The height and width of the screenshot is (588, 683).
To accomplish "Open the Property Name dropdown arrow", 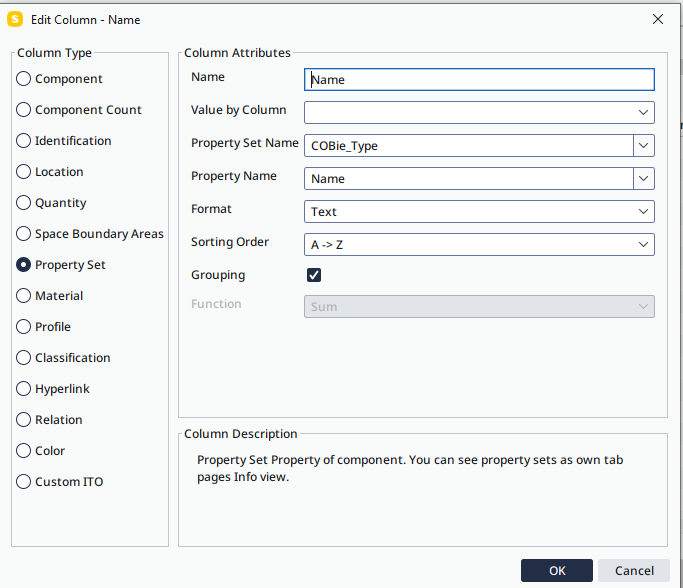I will (x=644, y=179).
